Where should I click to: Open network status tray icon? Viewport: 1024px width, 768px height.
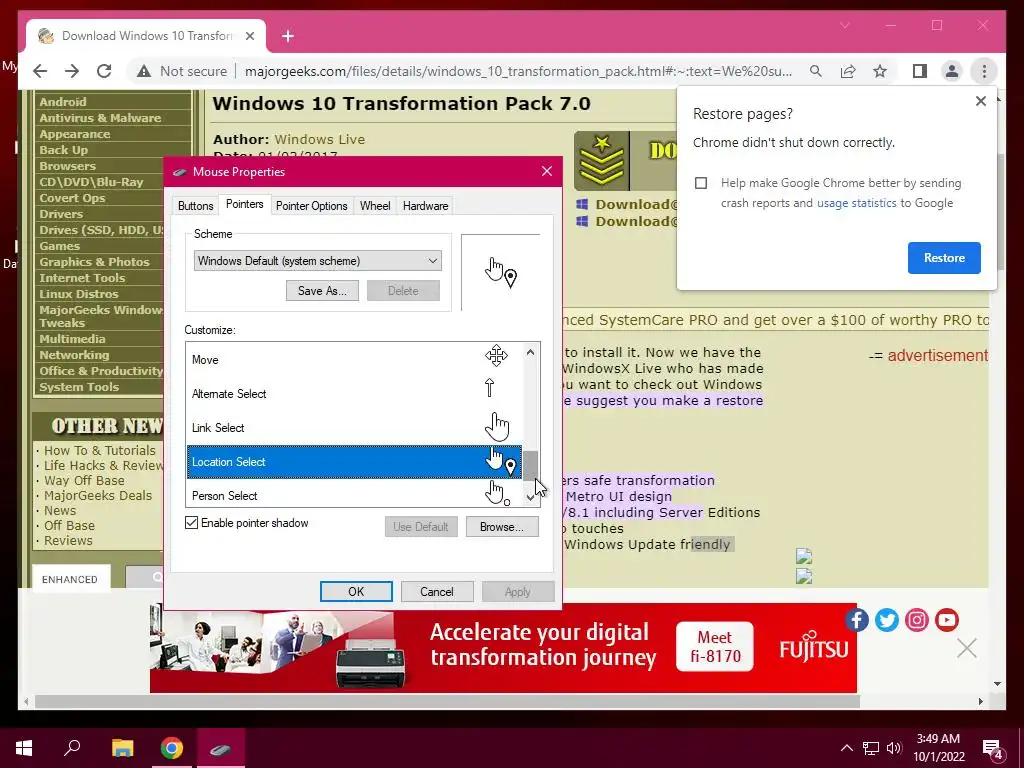coord(871,748)
